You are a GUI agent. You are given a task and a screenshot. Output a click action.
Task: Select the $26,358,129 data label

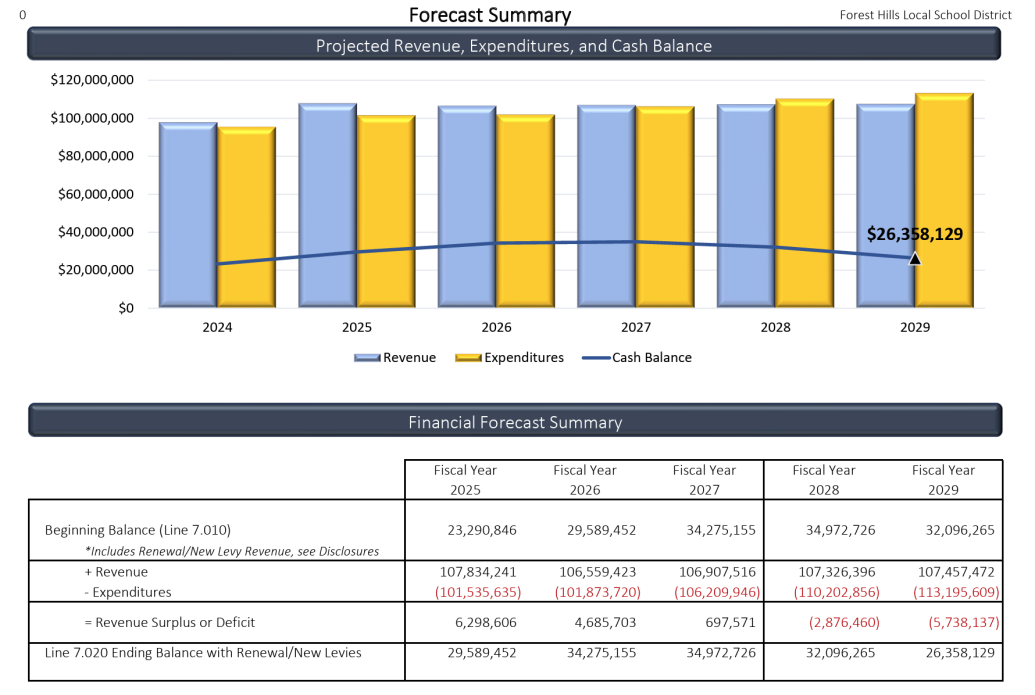[914, 233]
